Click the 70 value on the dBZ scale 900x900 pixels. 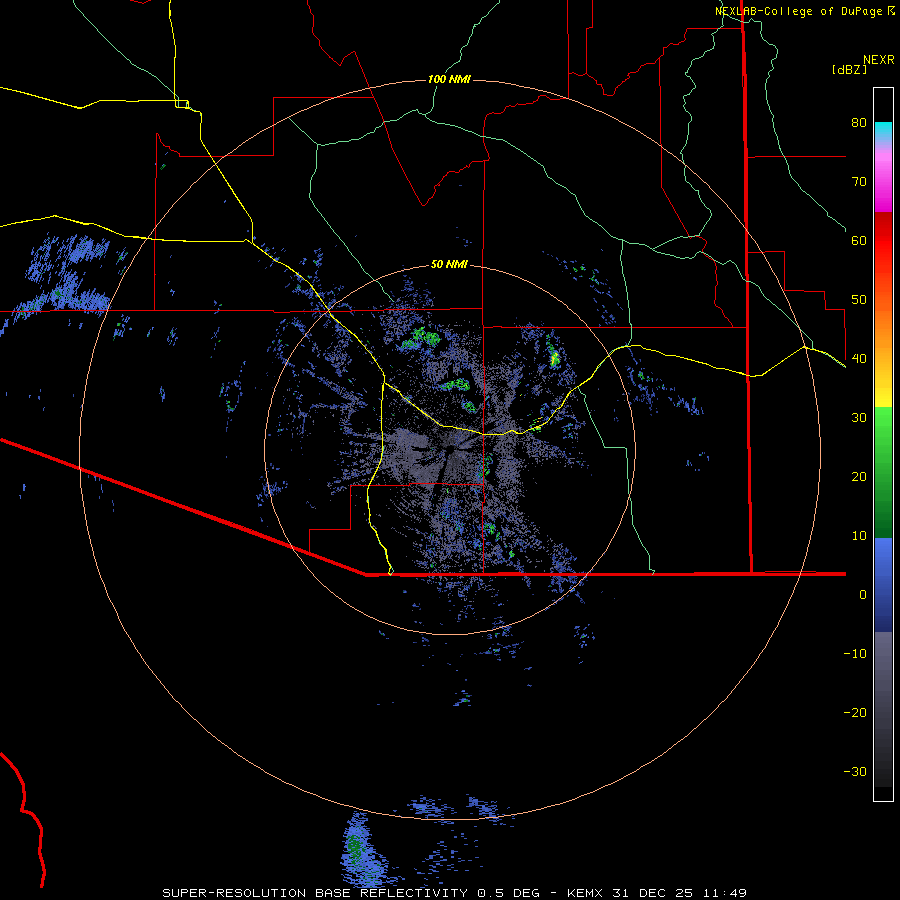859,181
